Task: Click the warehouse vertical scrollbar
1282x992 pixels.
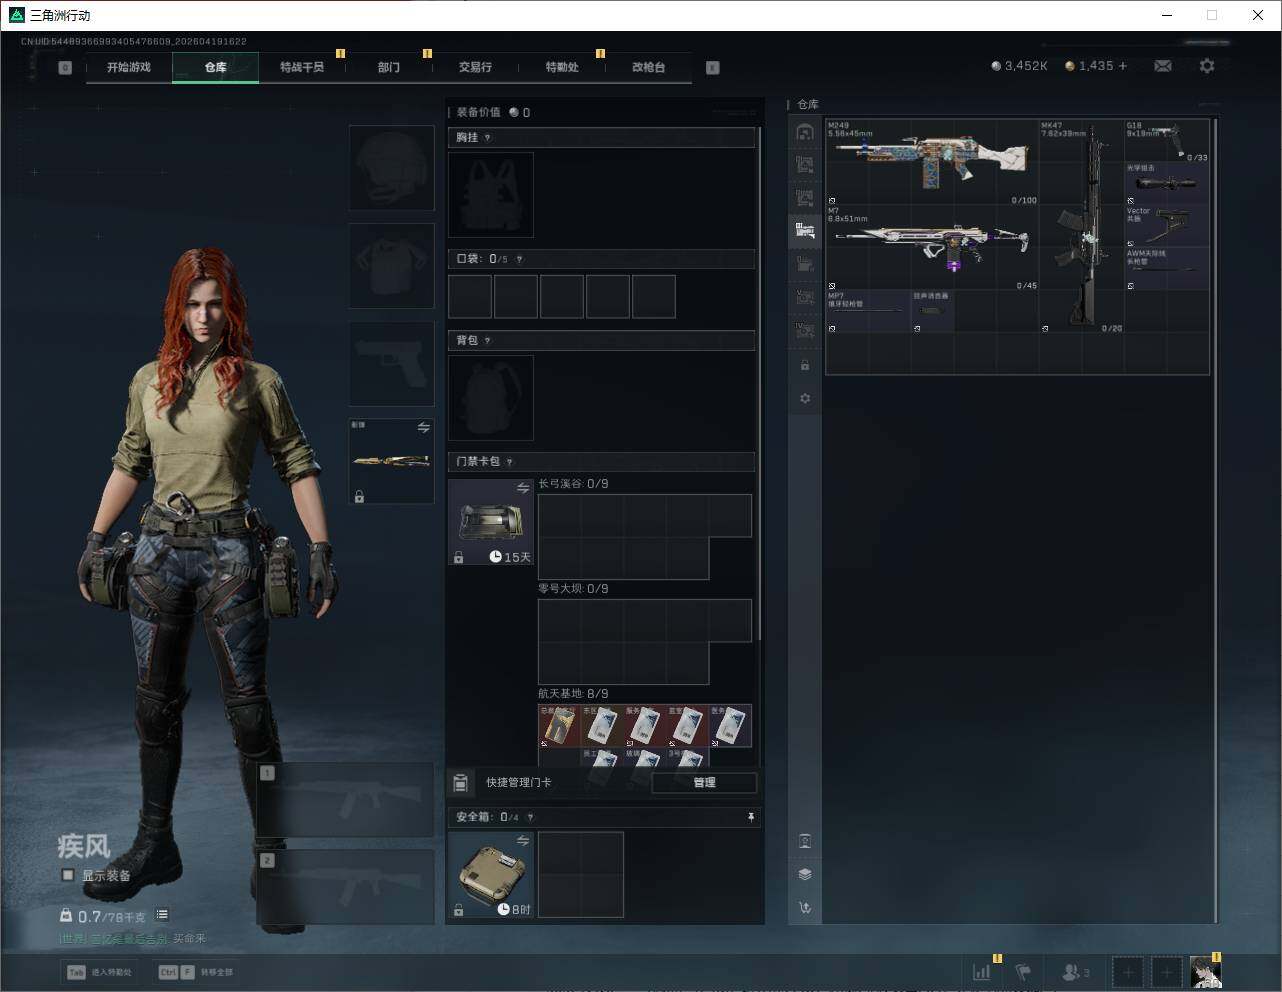Action: [1215, 520]
